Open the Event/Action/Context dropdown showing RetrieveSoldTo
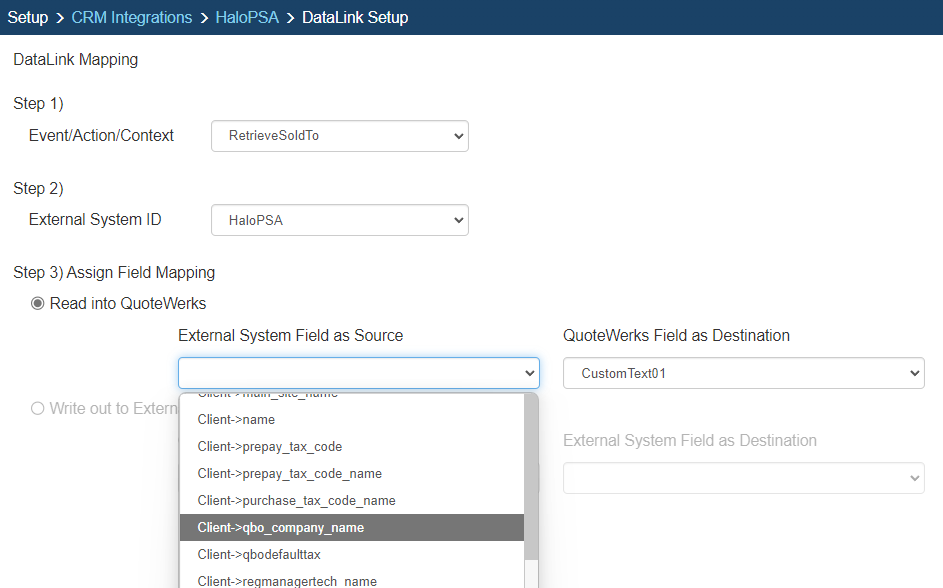 [339, 136]
